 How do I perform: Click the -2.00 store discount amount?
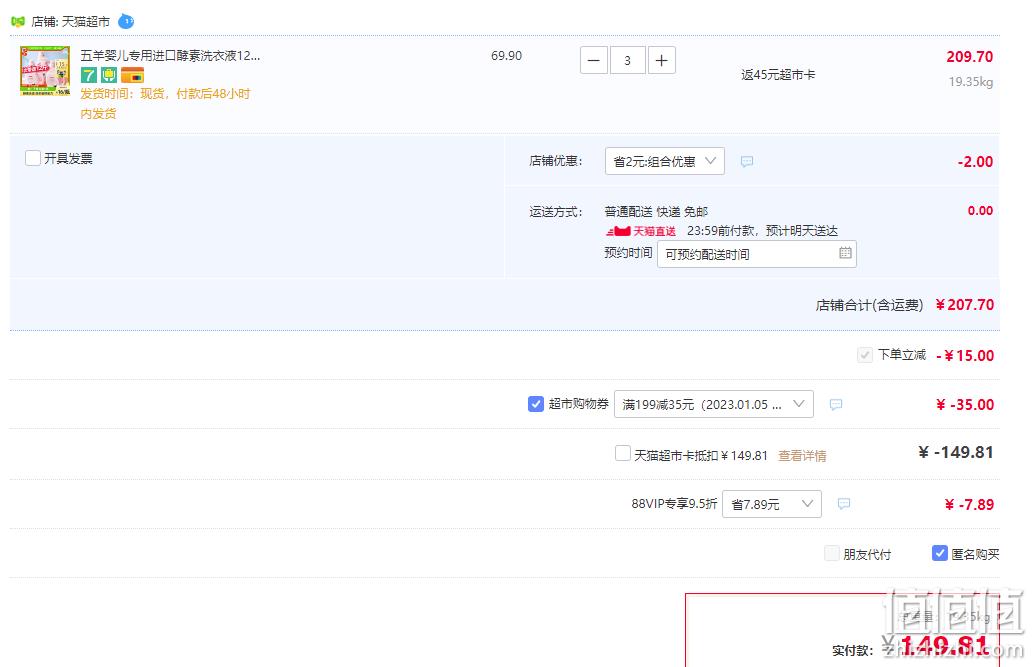tap(975, 161)
